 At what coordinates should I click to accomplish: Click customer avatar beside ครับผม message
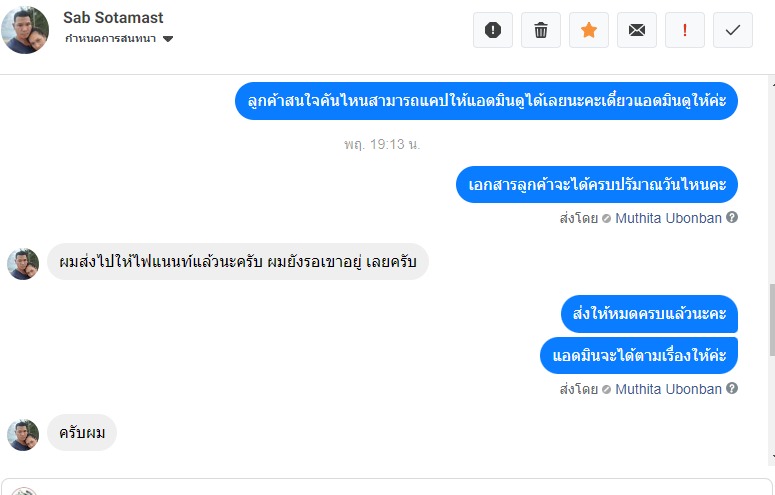23,435
